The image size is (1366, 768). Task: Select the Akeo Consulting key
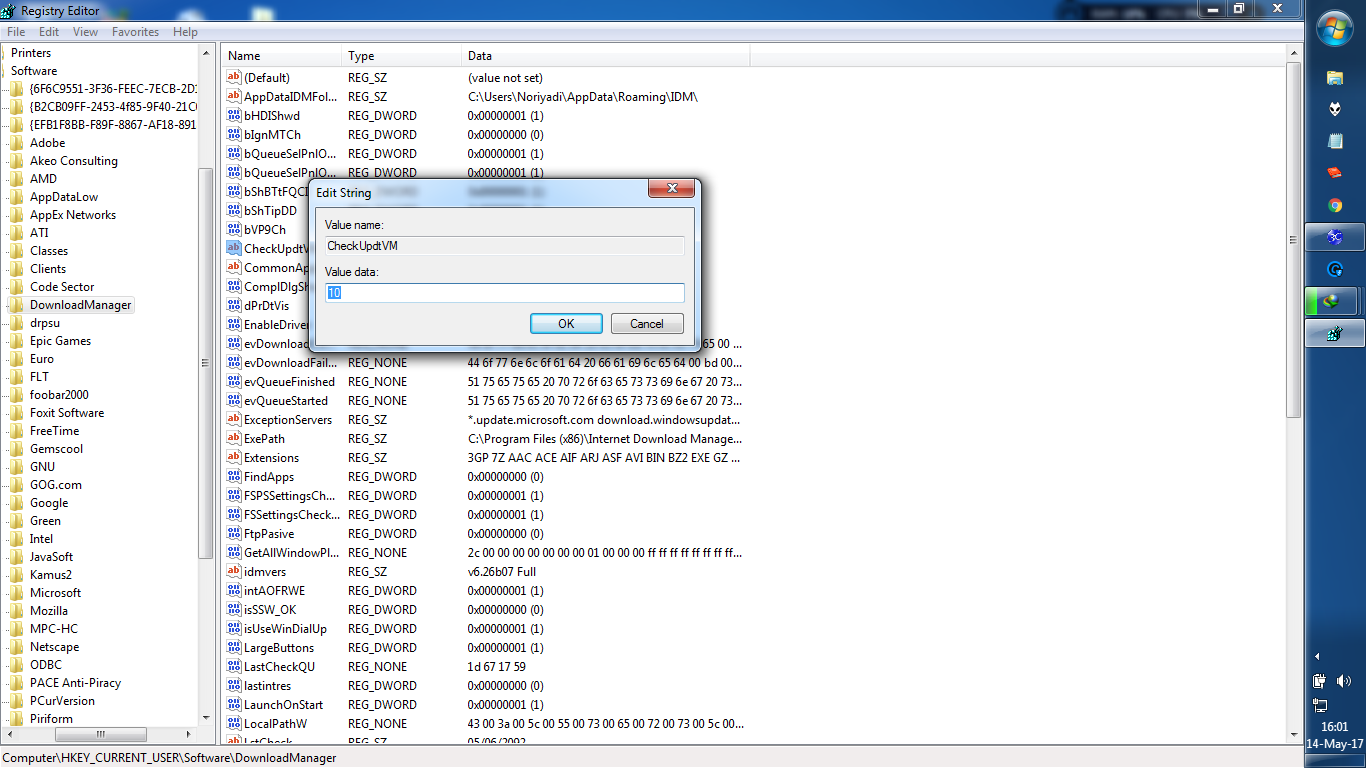pyautogui.click(x=74, y=161)
